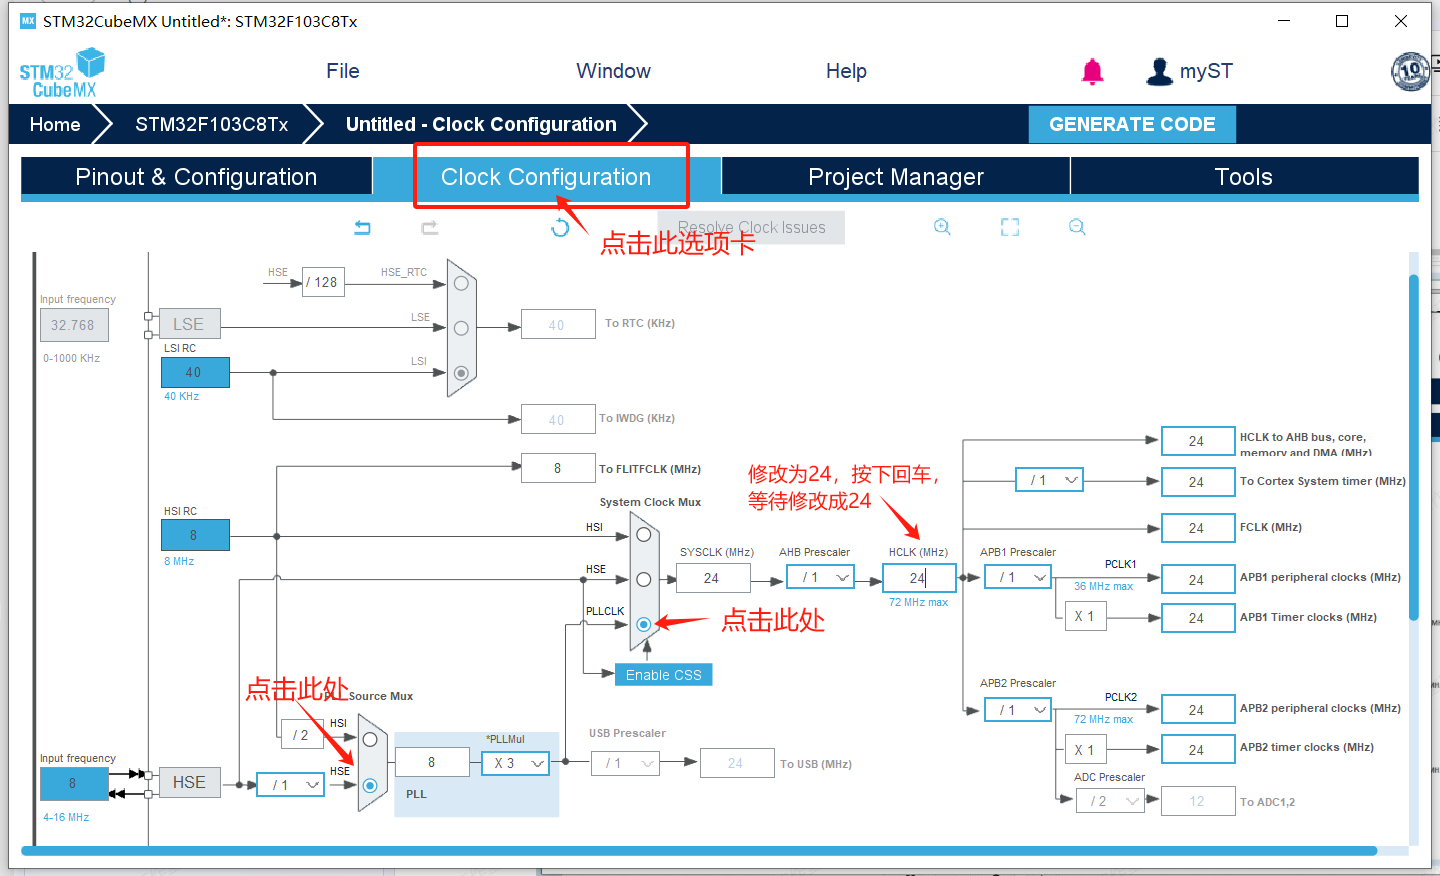Choose HSE in the PLL Source Mux

370,785
